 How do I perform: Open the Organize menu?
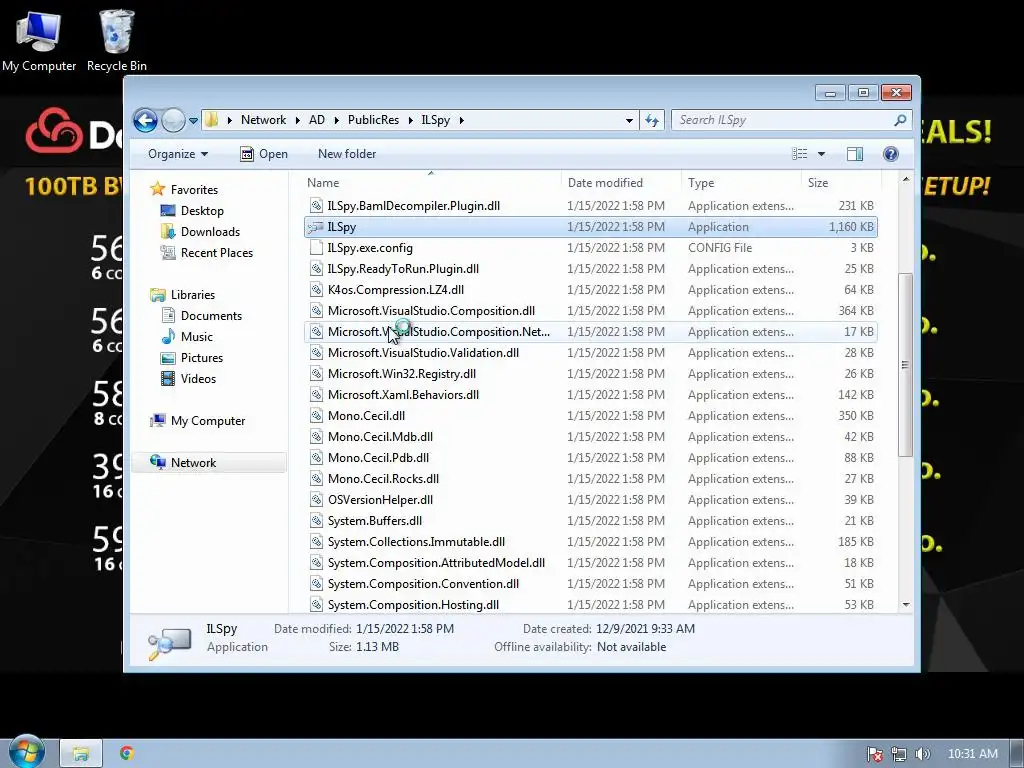tap(178, 154)
